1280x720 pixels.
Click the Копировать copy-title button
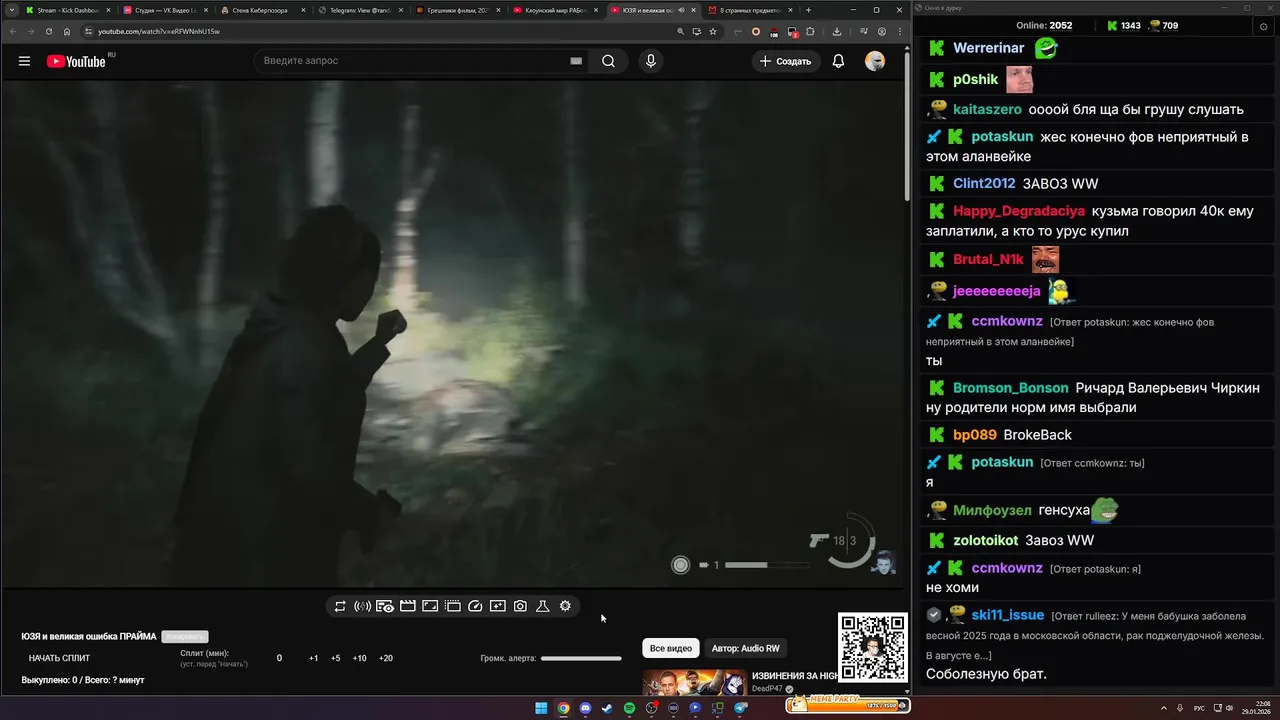pos(185,637)
